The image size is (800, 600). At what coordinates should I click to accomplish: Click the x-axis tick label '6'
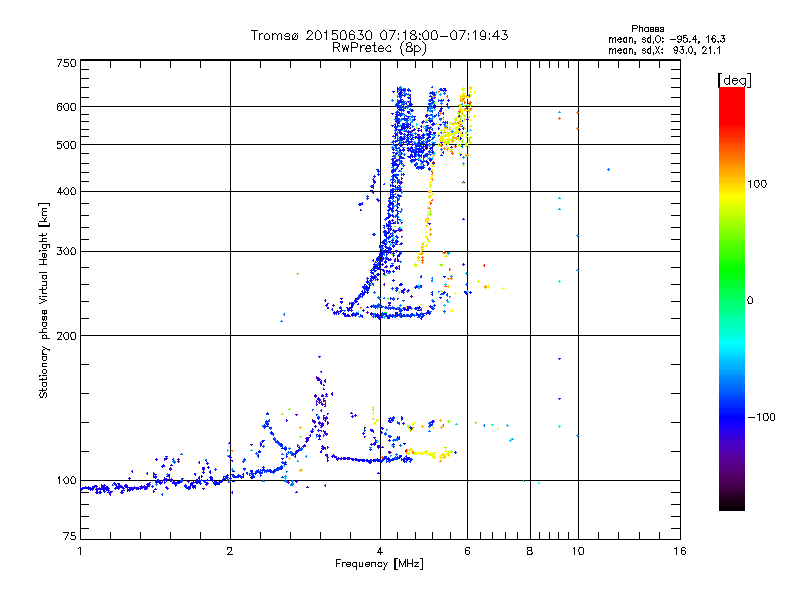467,551
